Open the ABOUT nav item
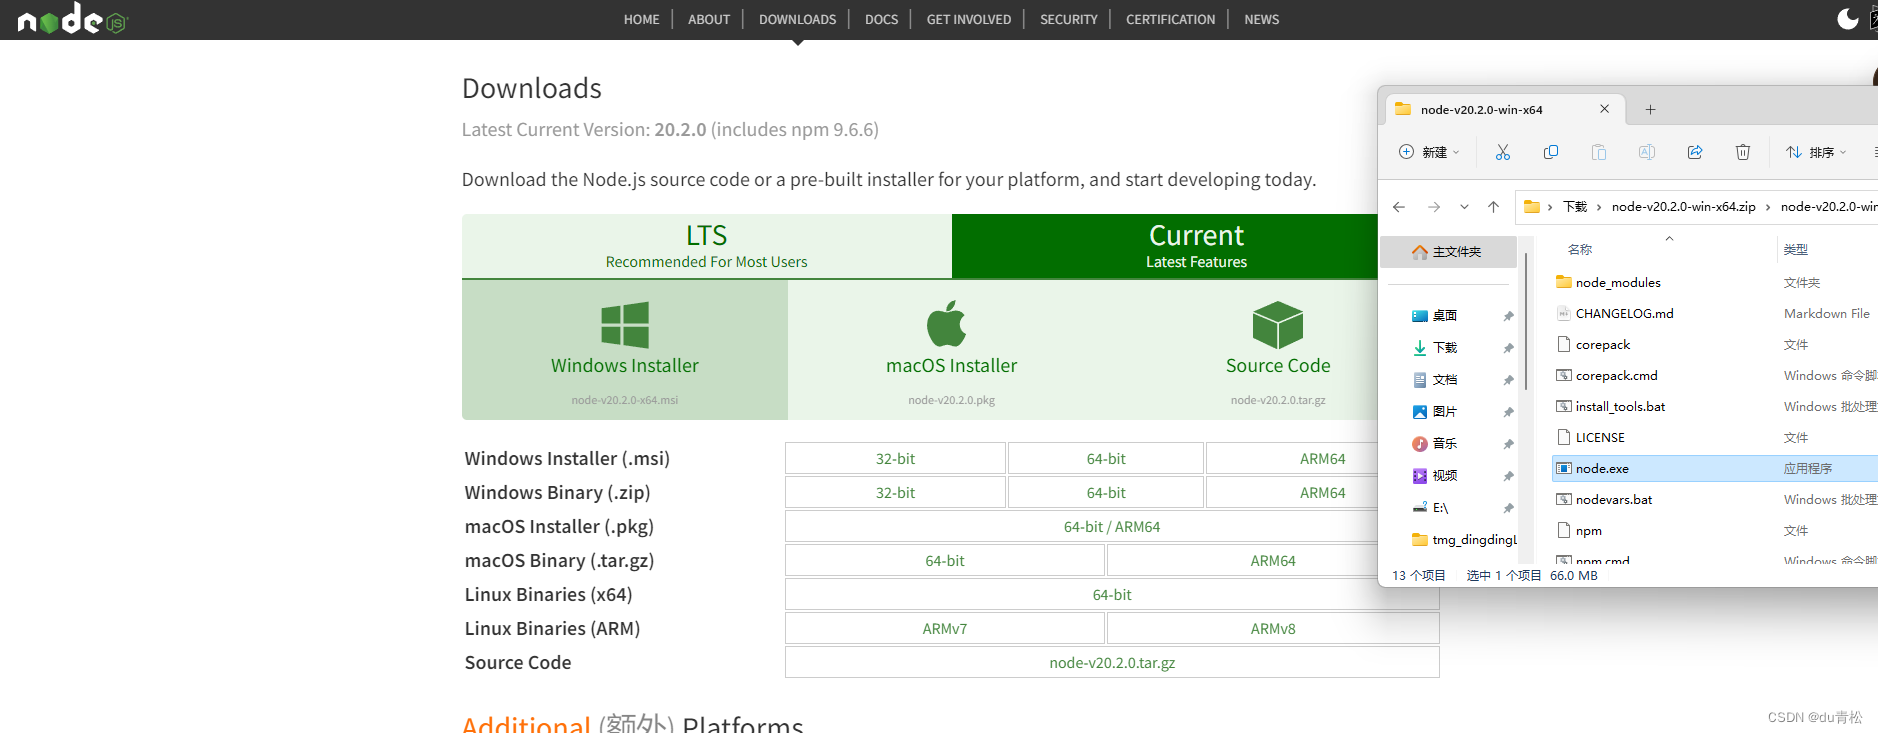The image size is (1878, 733). (x=709, y=19)
